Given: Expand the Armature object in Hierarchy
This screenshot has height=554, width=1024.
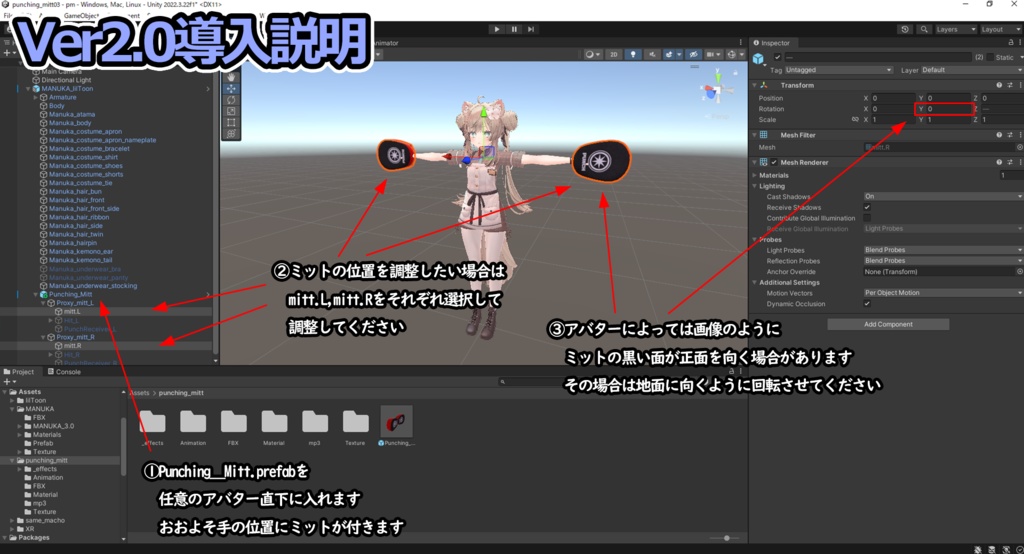Looking at the screenshot, I should pyautogui.click(x=37, y=97).
